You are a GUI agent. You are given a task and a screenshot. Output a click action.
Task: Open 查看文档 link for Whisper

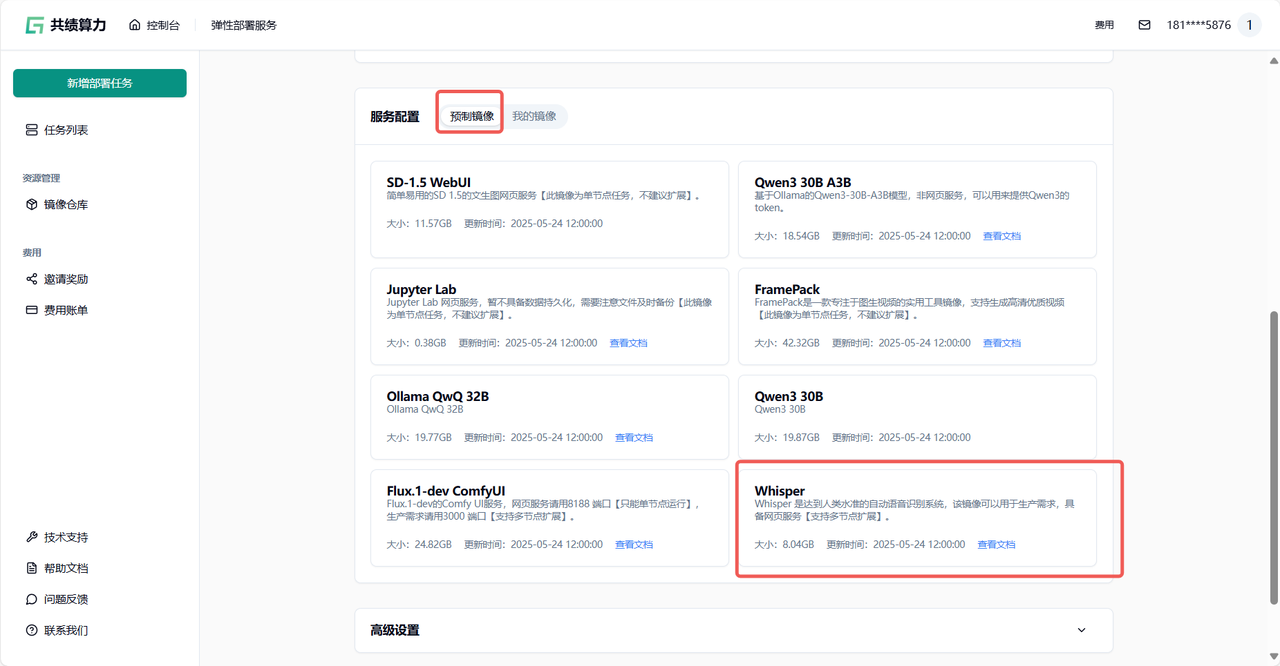point(996,545)
